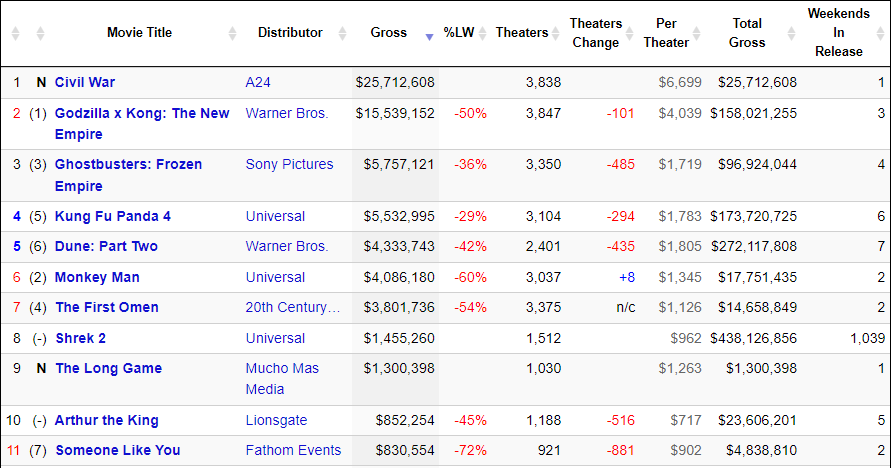Screen dimensions: 892x468
Task: Select gross value $15,539,152
Action: [395, 113]
